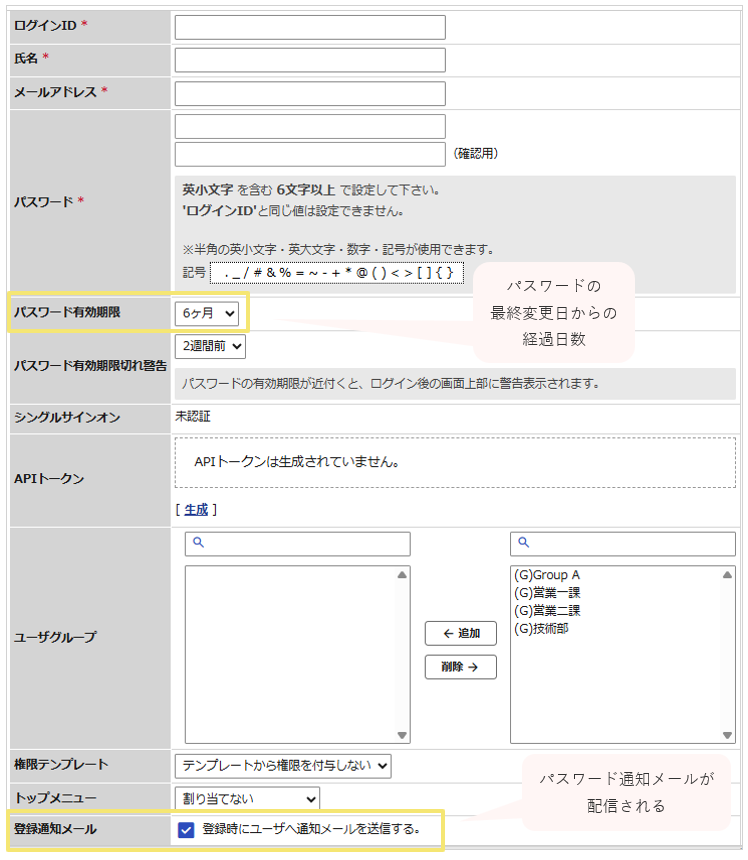
Task: Click the left search magnifier icon
Action: tap(199, 542)
